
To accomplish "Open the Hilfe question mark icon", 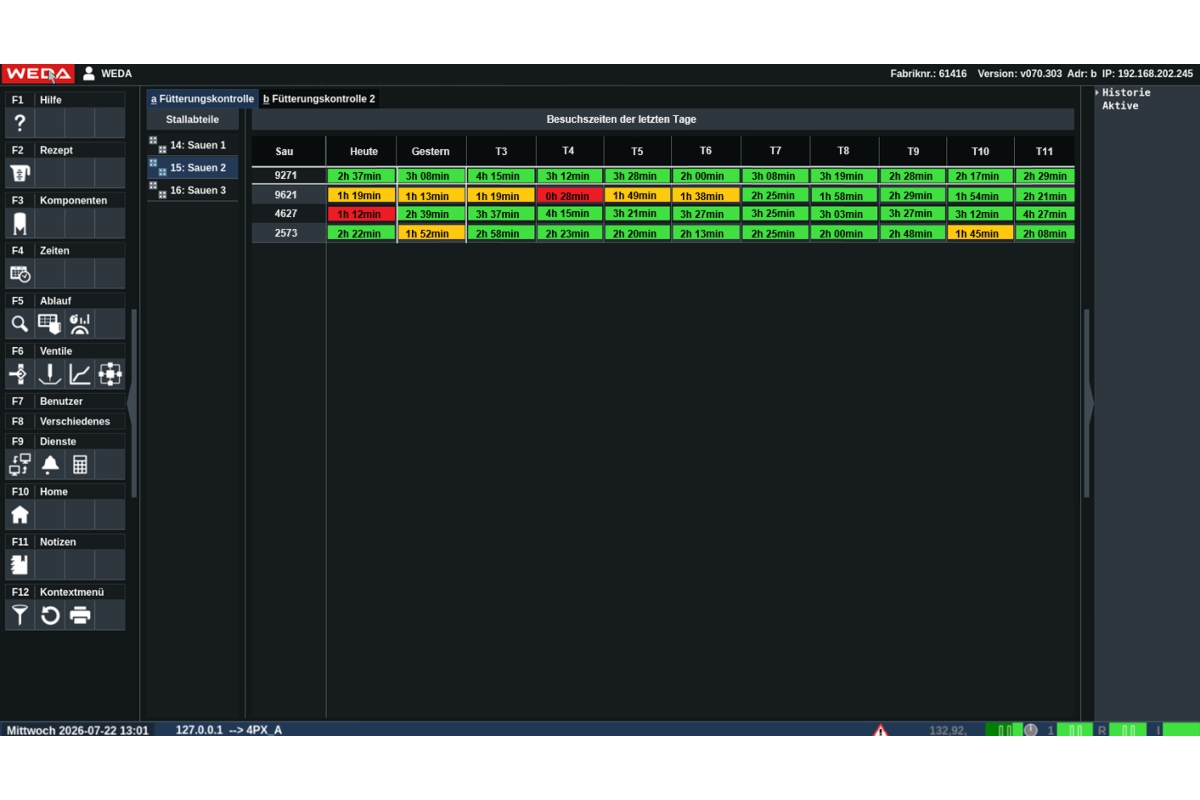I will click(19, 123).
